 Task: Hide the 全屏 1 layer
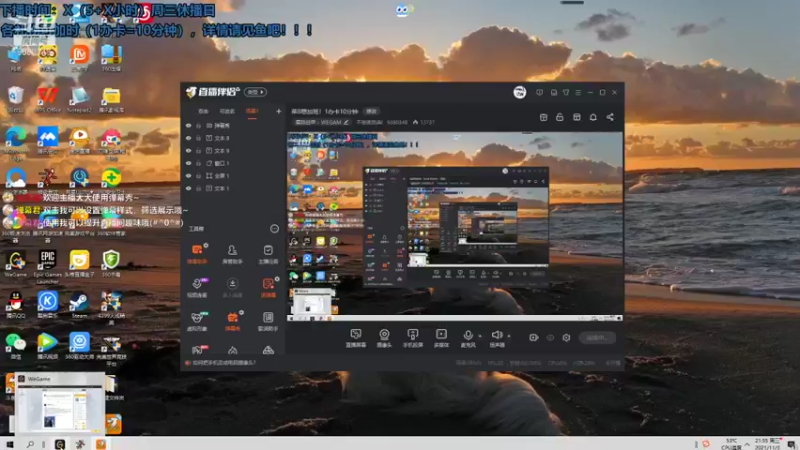pos(188,176)
